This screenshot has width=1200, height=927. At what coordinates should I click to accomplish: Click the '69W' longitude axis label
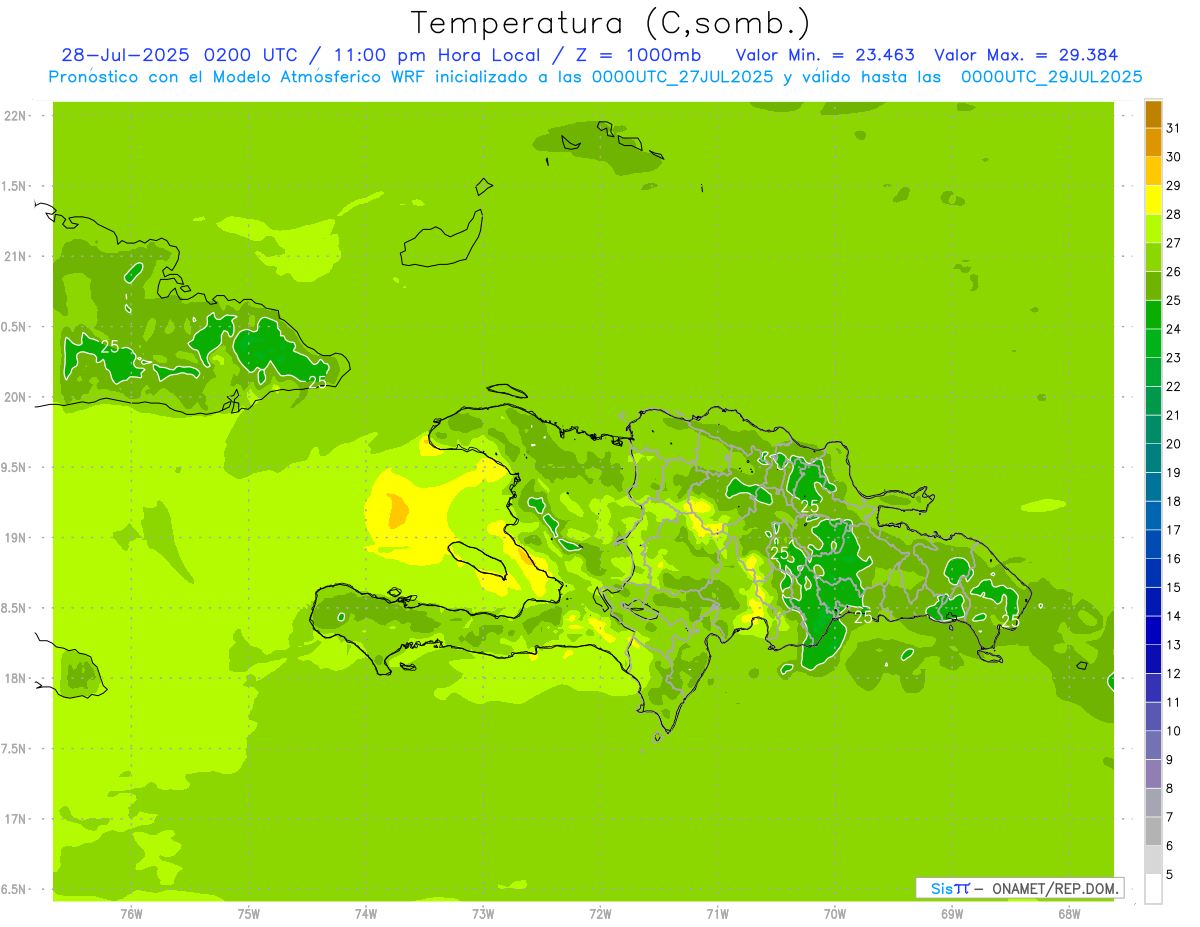[952, 914]
